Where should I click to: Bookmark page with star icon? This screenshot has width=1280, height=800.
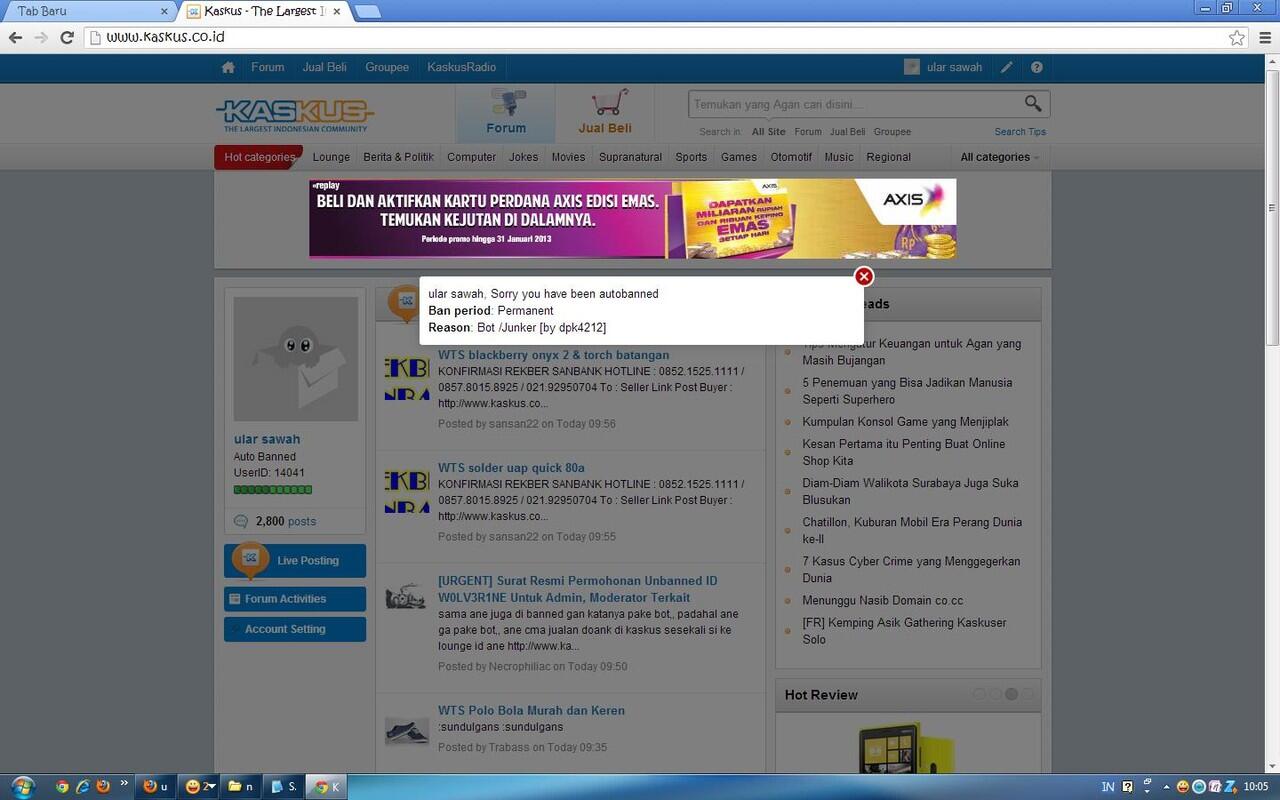click(x=1237, y=37)
